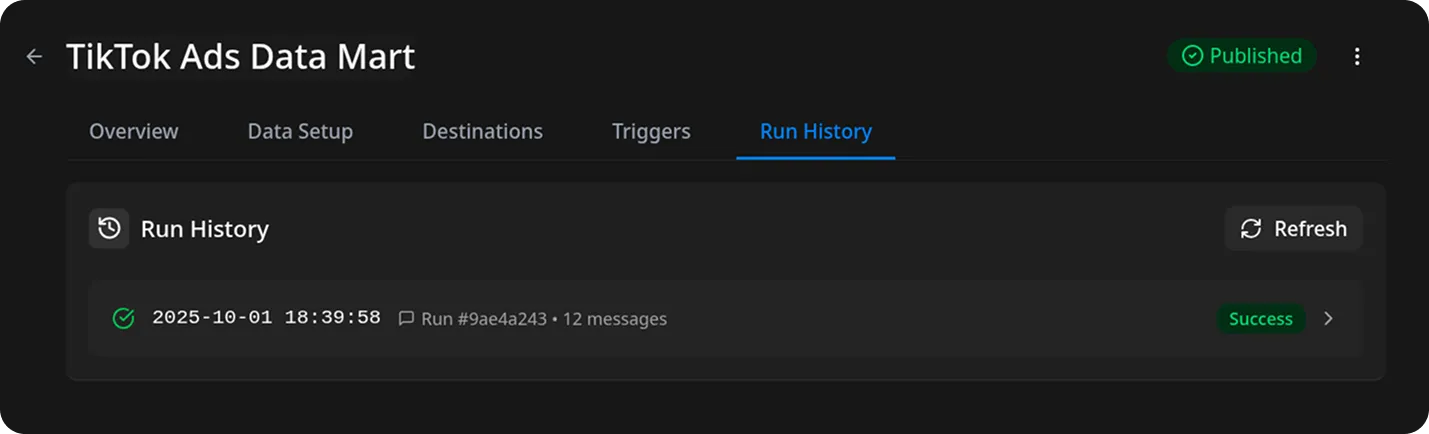Click the green success checkmark icon
The image size is (1429, 434).
point(123,319)
